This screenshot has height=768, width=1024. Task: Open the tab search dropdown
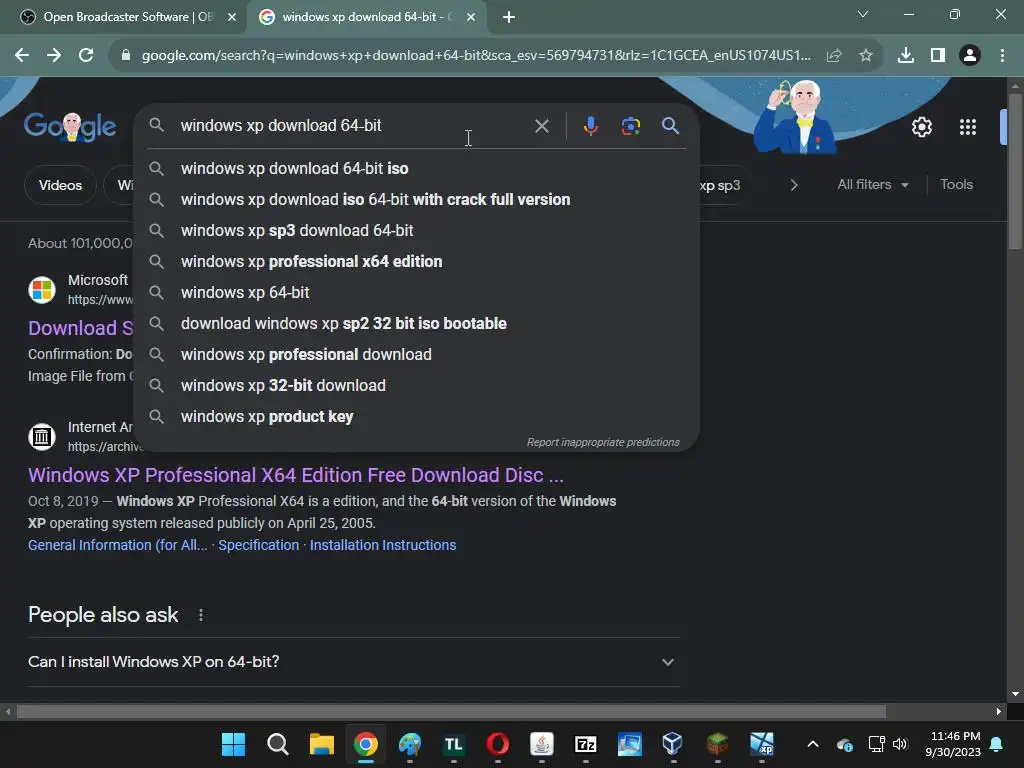[x=863, y=14]
